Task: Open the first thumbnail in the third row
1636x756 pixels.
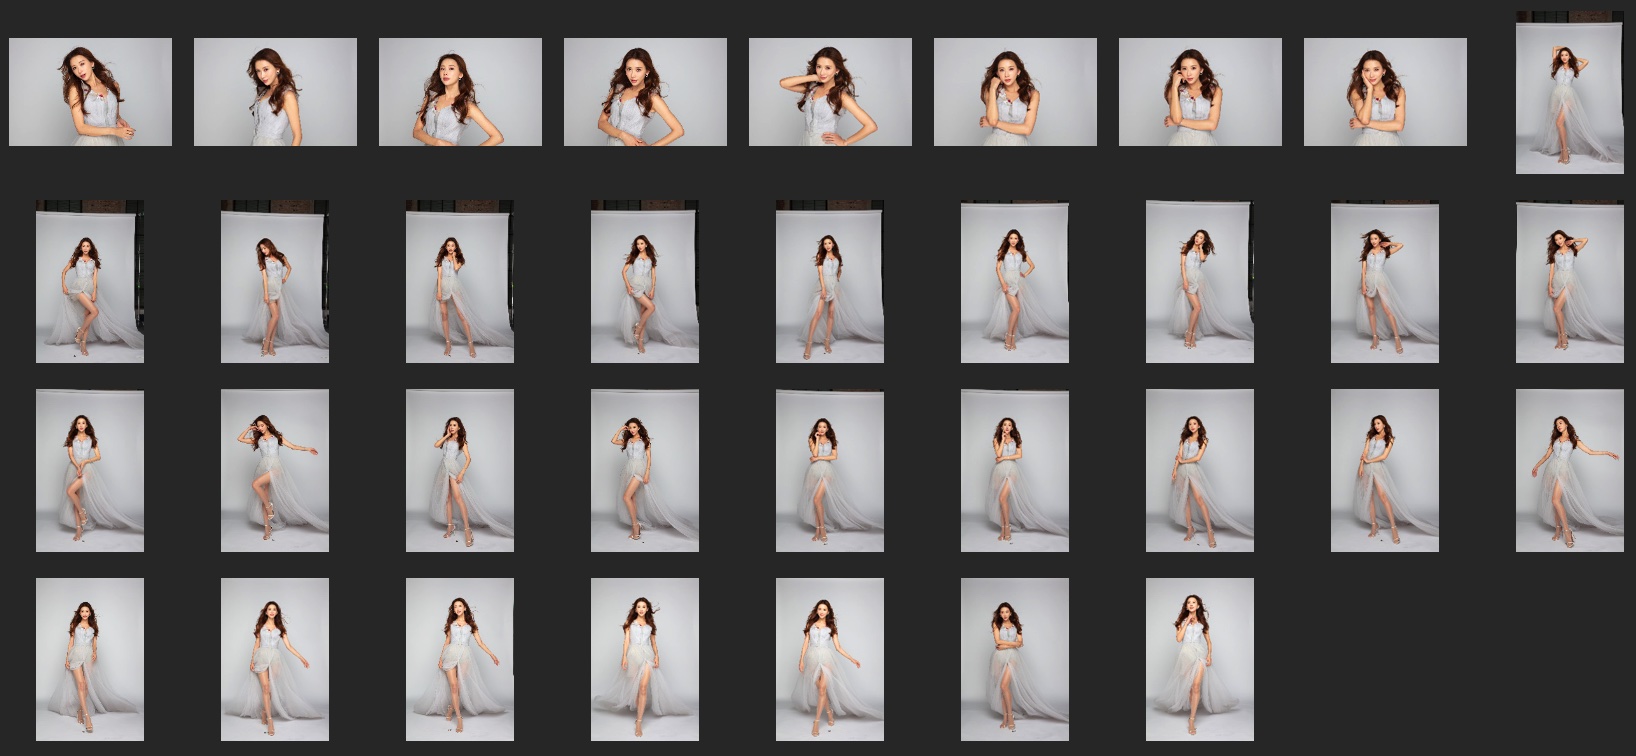Action: 90,470
